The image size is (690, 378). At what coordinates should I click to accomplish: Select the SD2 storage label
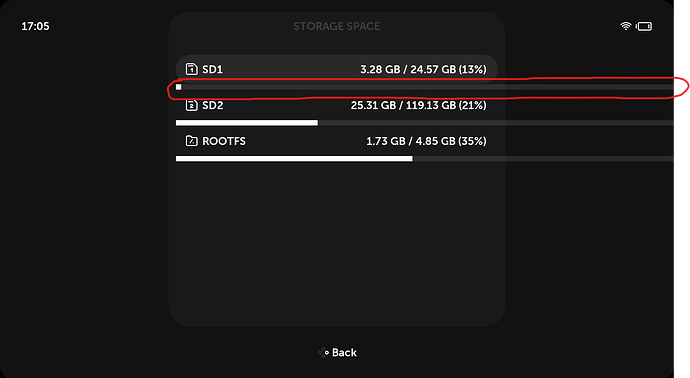pyautogui.click(x=213, y=105)
